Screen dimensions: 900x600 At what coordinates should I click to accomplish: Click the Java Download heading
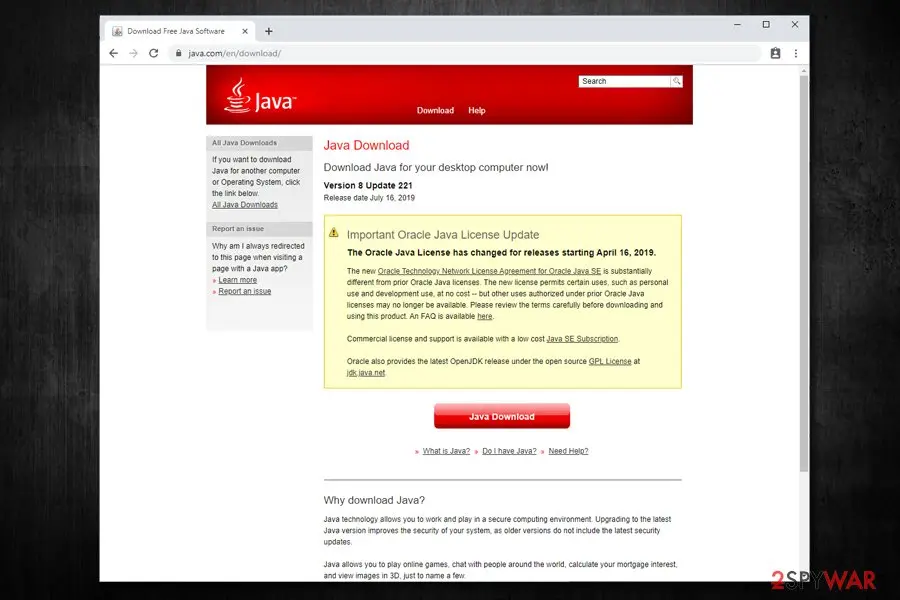(366, 145)
